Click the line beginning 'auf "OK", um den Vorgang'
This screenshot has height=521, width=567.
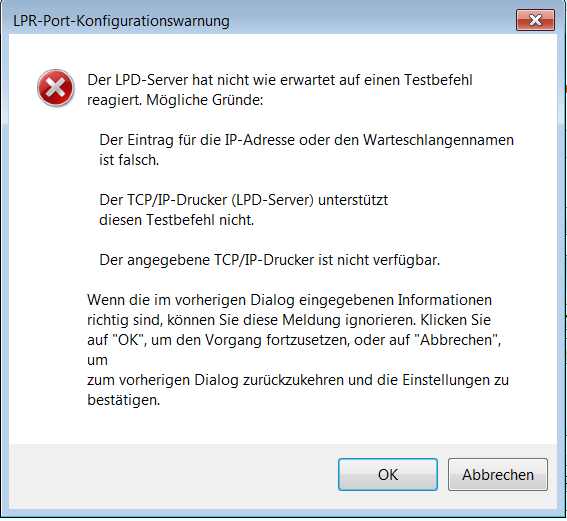point(294,340)
